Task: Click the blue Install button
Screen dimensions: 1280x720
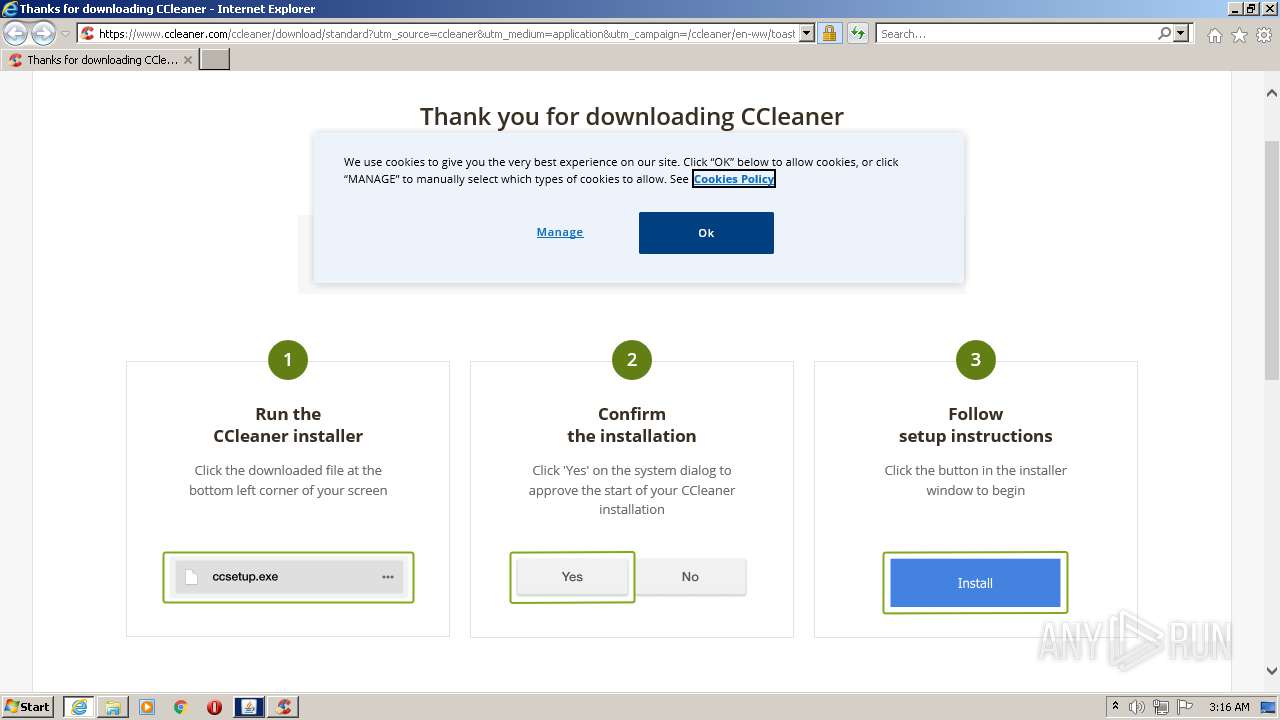Action: (x=975, y=583)
